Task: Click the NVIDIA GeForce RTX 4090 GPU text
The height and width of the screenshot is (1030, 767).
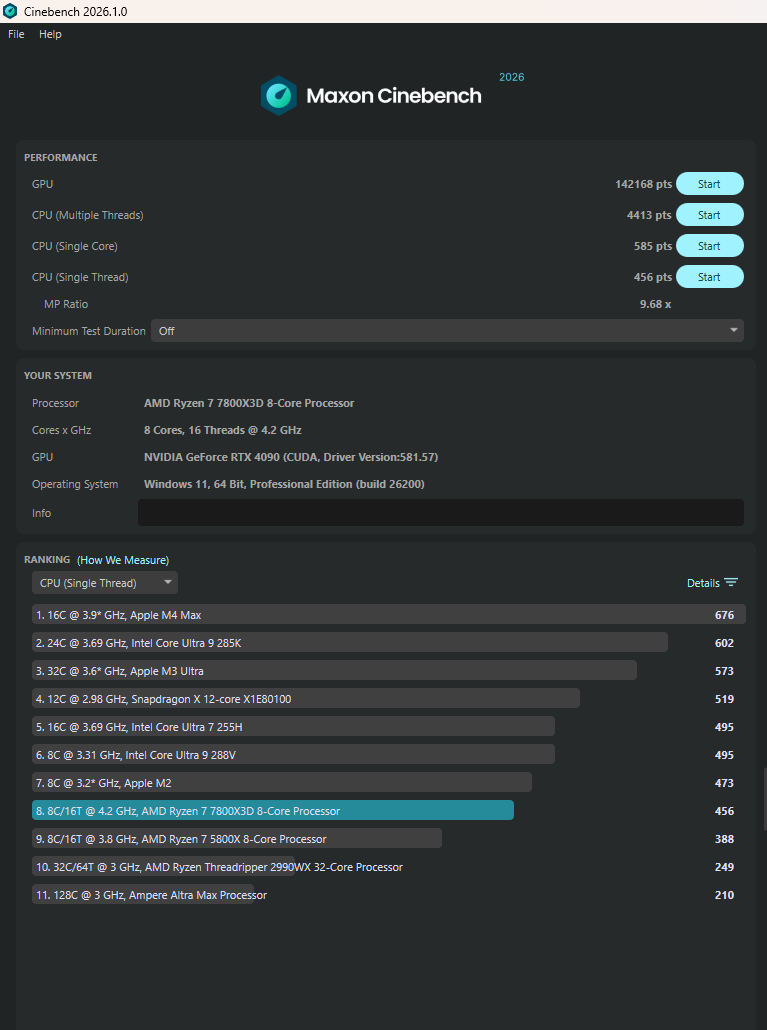Action: (x=291, y=457)
